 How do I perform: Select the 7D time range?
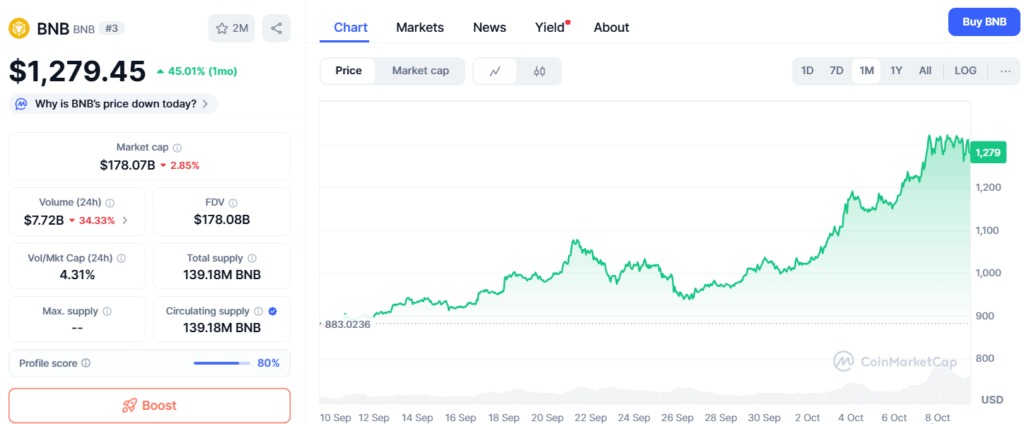[836, 71]
